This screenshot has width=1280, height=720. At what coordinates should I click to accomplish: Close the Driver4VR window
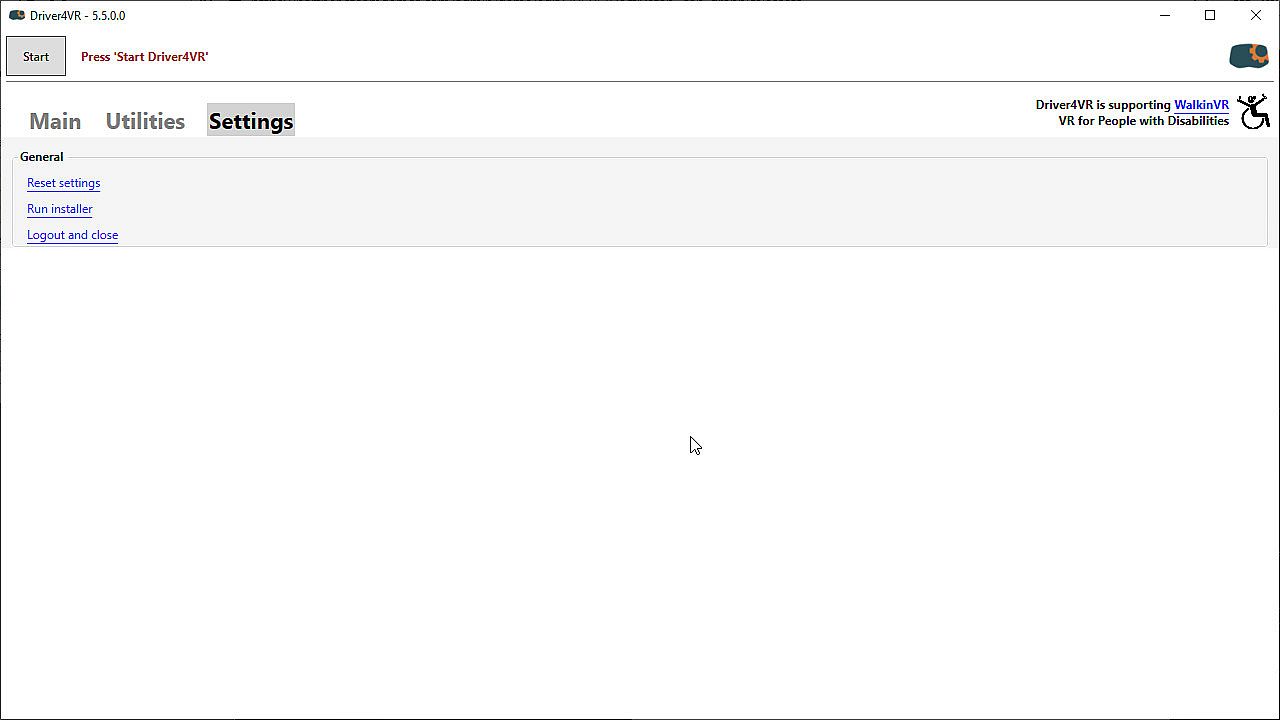click(x=1256, y=15)
